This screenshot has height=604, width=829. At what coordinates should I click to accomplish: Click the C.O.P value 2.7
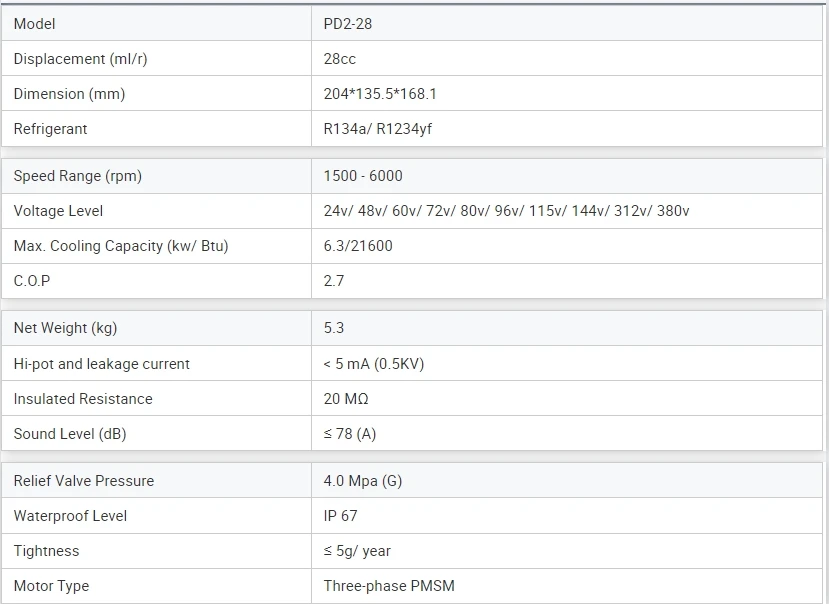334,281
